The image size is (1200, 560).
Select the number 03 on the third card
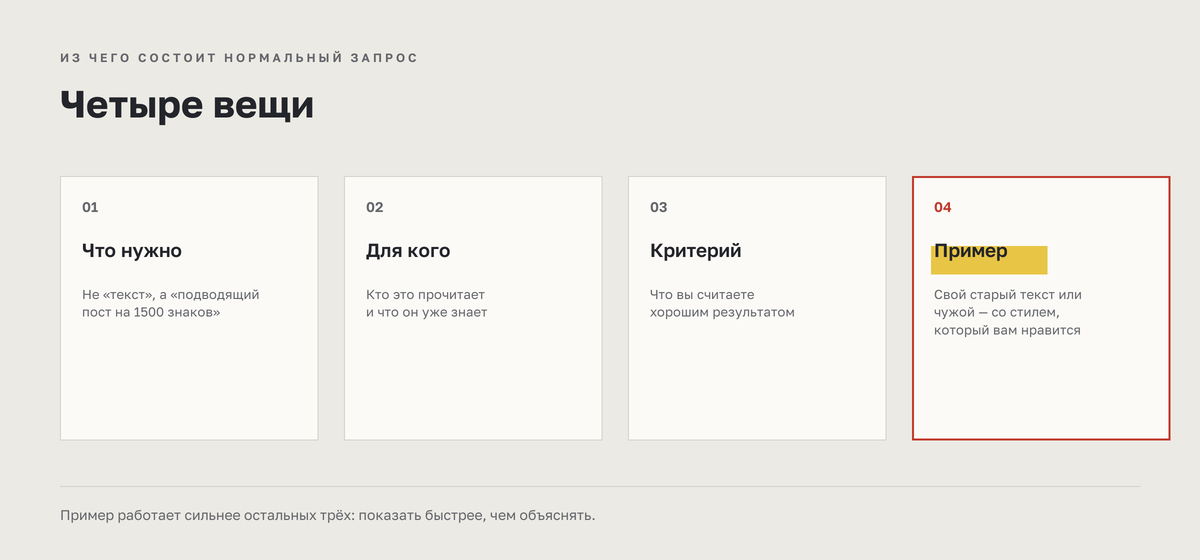658,207
